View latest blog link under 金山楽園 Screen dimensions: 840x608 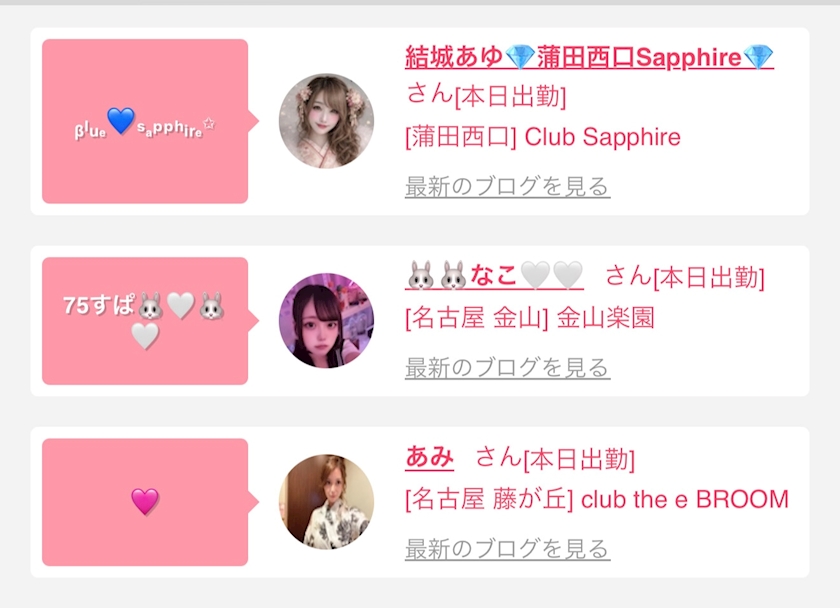coord(507,367)
